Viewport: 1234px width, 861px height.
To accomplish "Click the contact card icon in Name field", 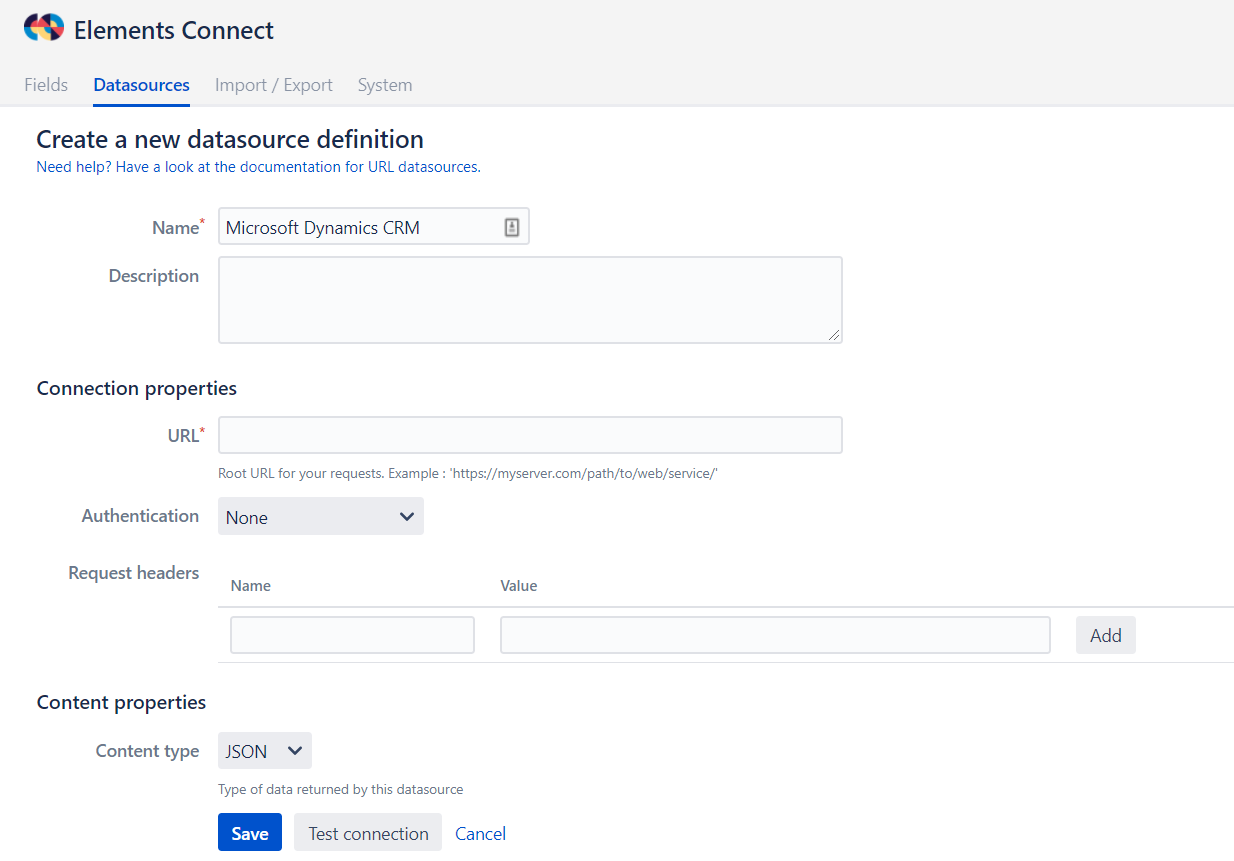I will click(x=511, y=227).
